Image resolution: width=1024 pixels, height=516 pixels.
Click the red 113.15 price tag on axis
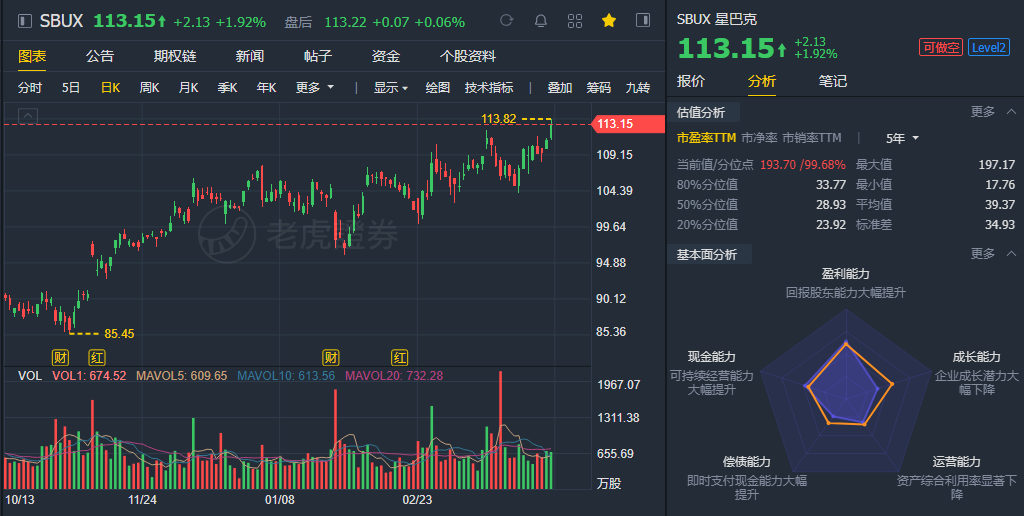pos(627,123)
